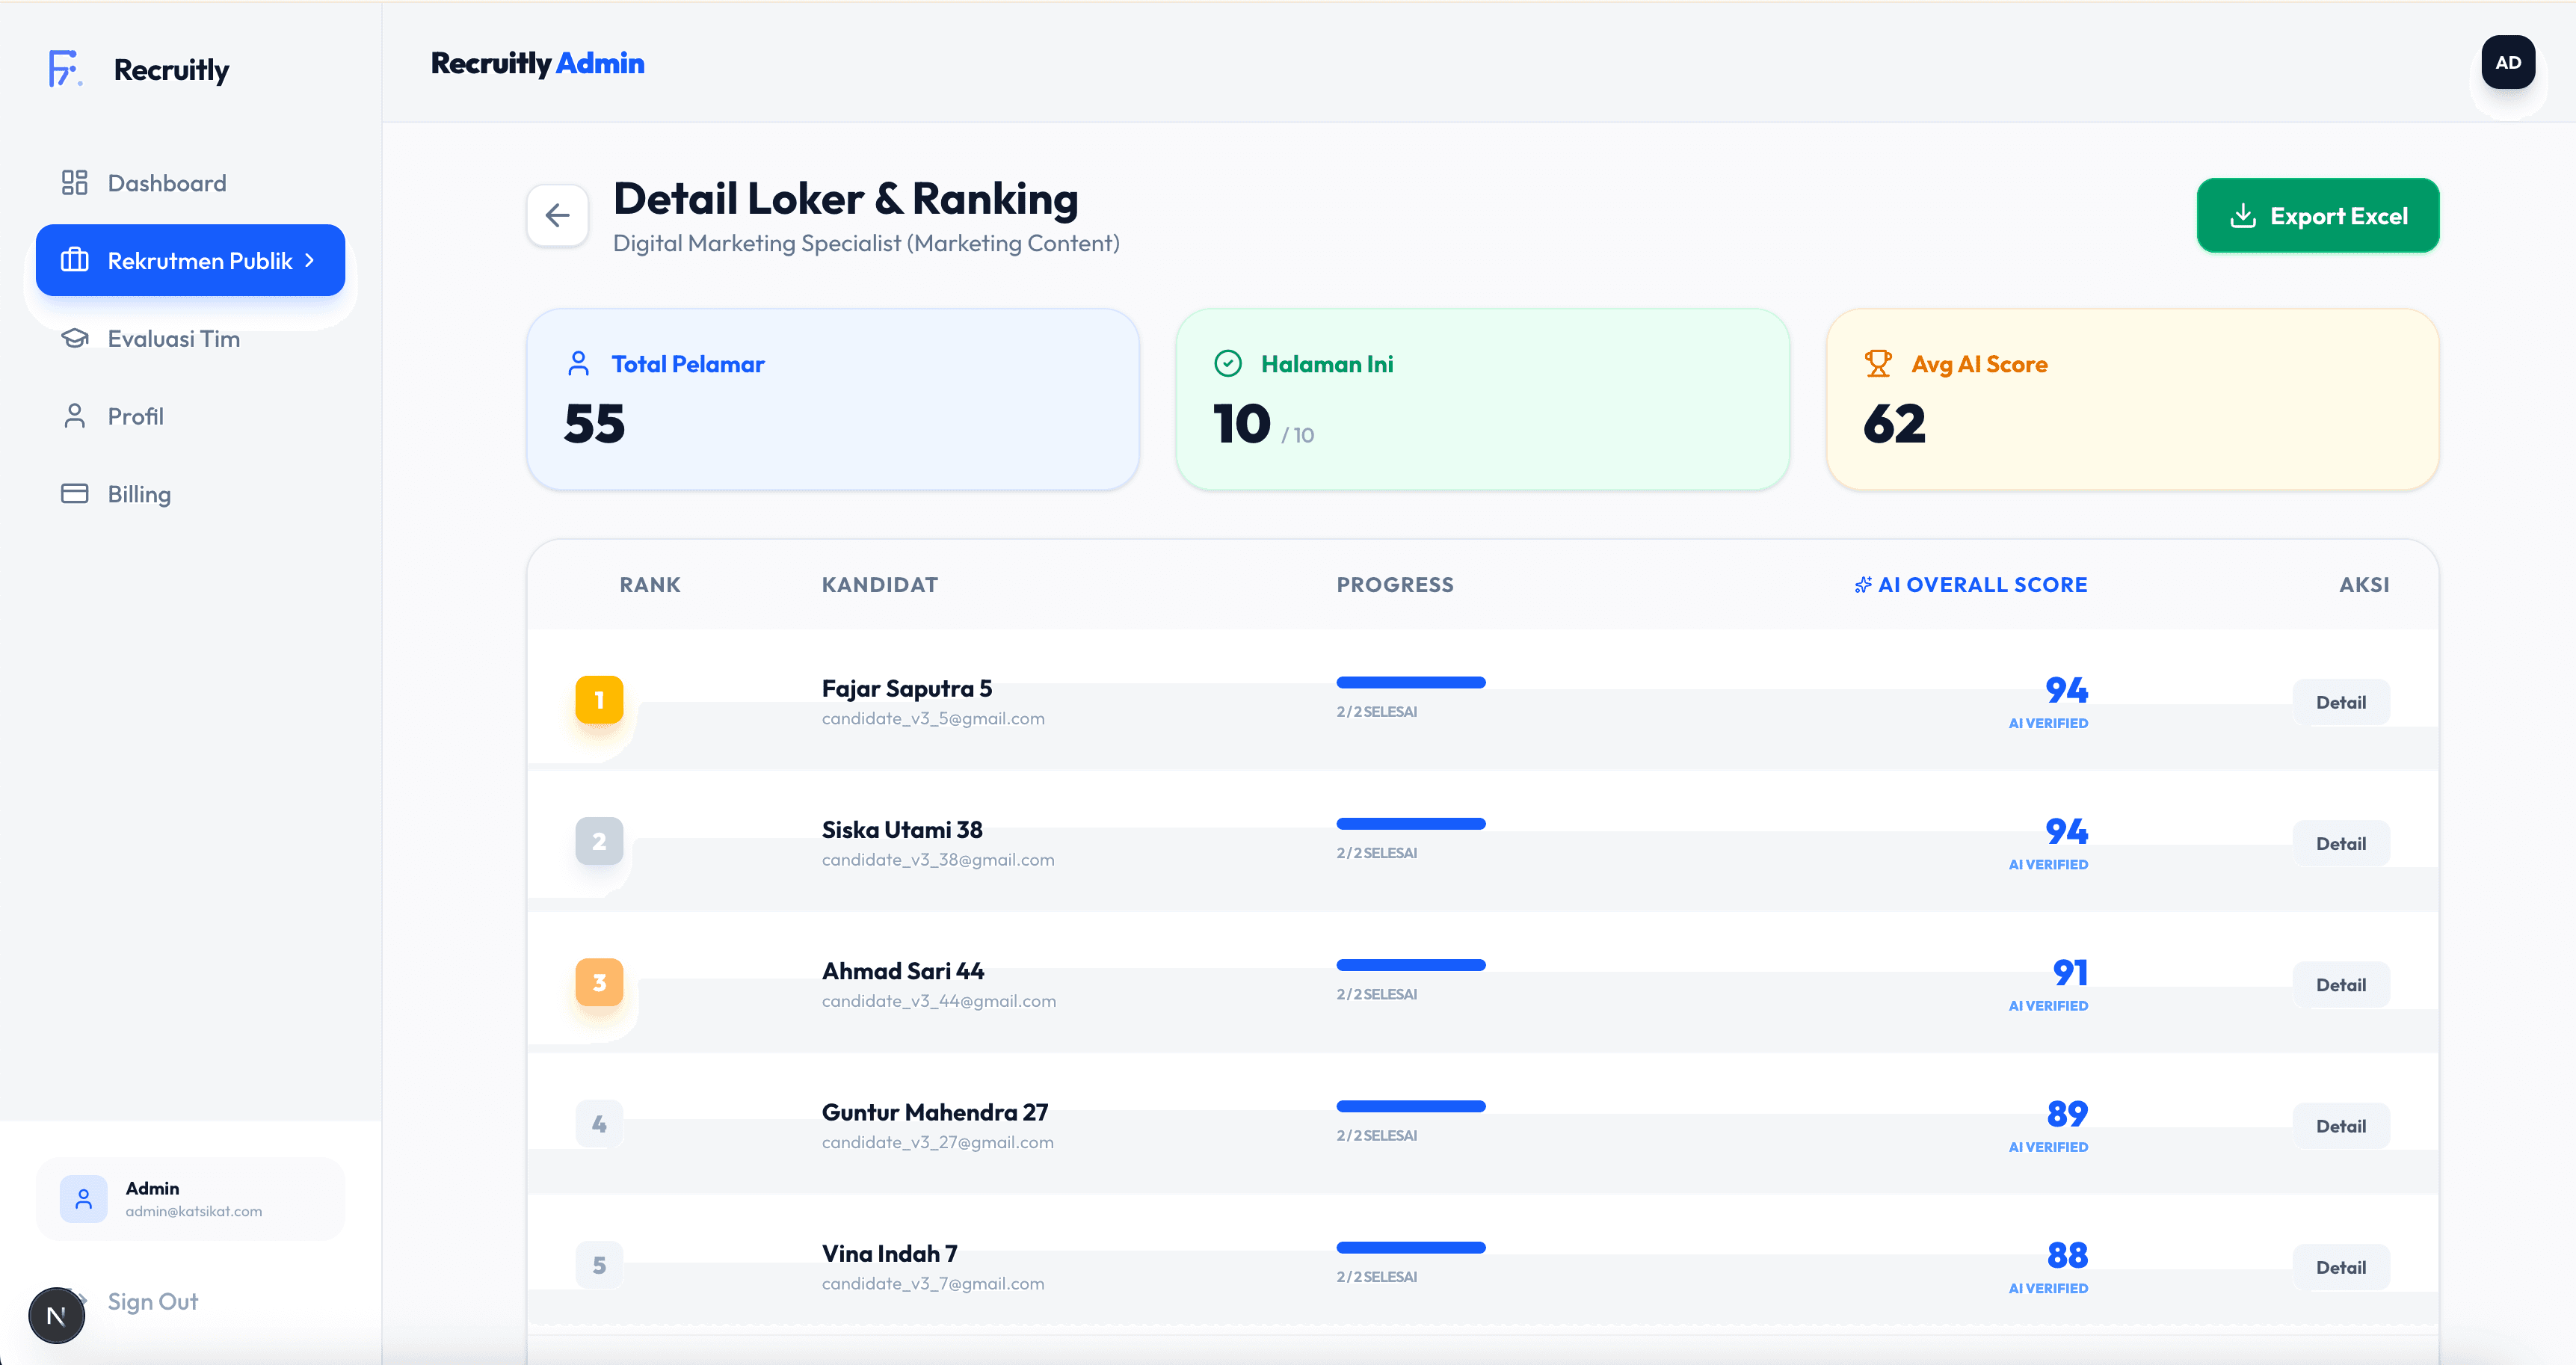The height and width of the screenshot is (1365, 2576).
Task: Click Siska Utami 38 progress bar
Action: click(1410, 823)
